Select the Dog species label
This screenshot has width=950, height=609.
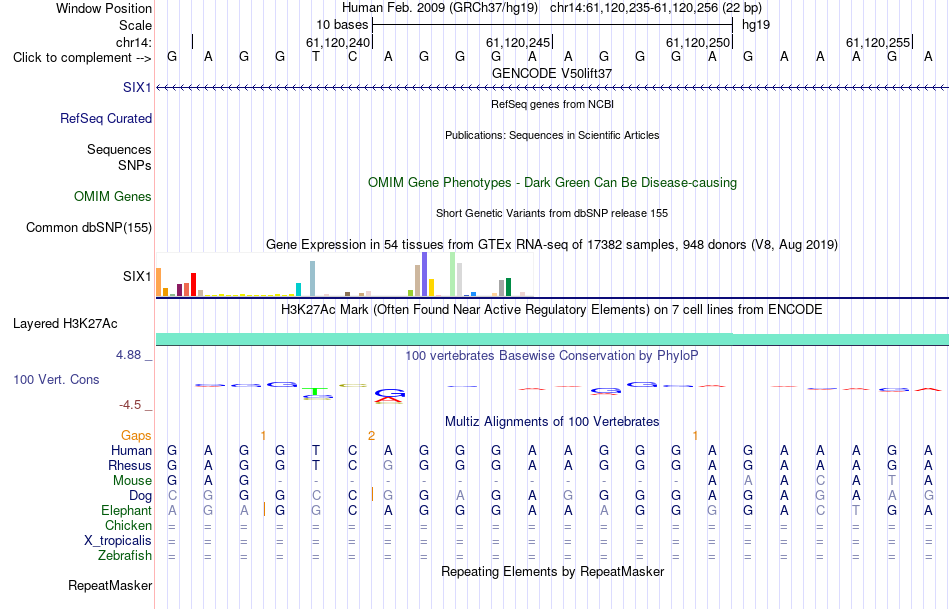pyautogui.click(x=141, y=496)
